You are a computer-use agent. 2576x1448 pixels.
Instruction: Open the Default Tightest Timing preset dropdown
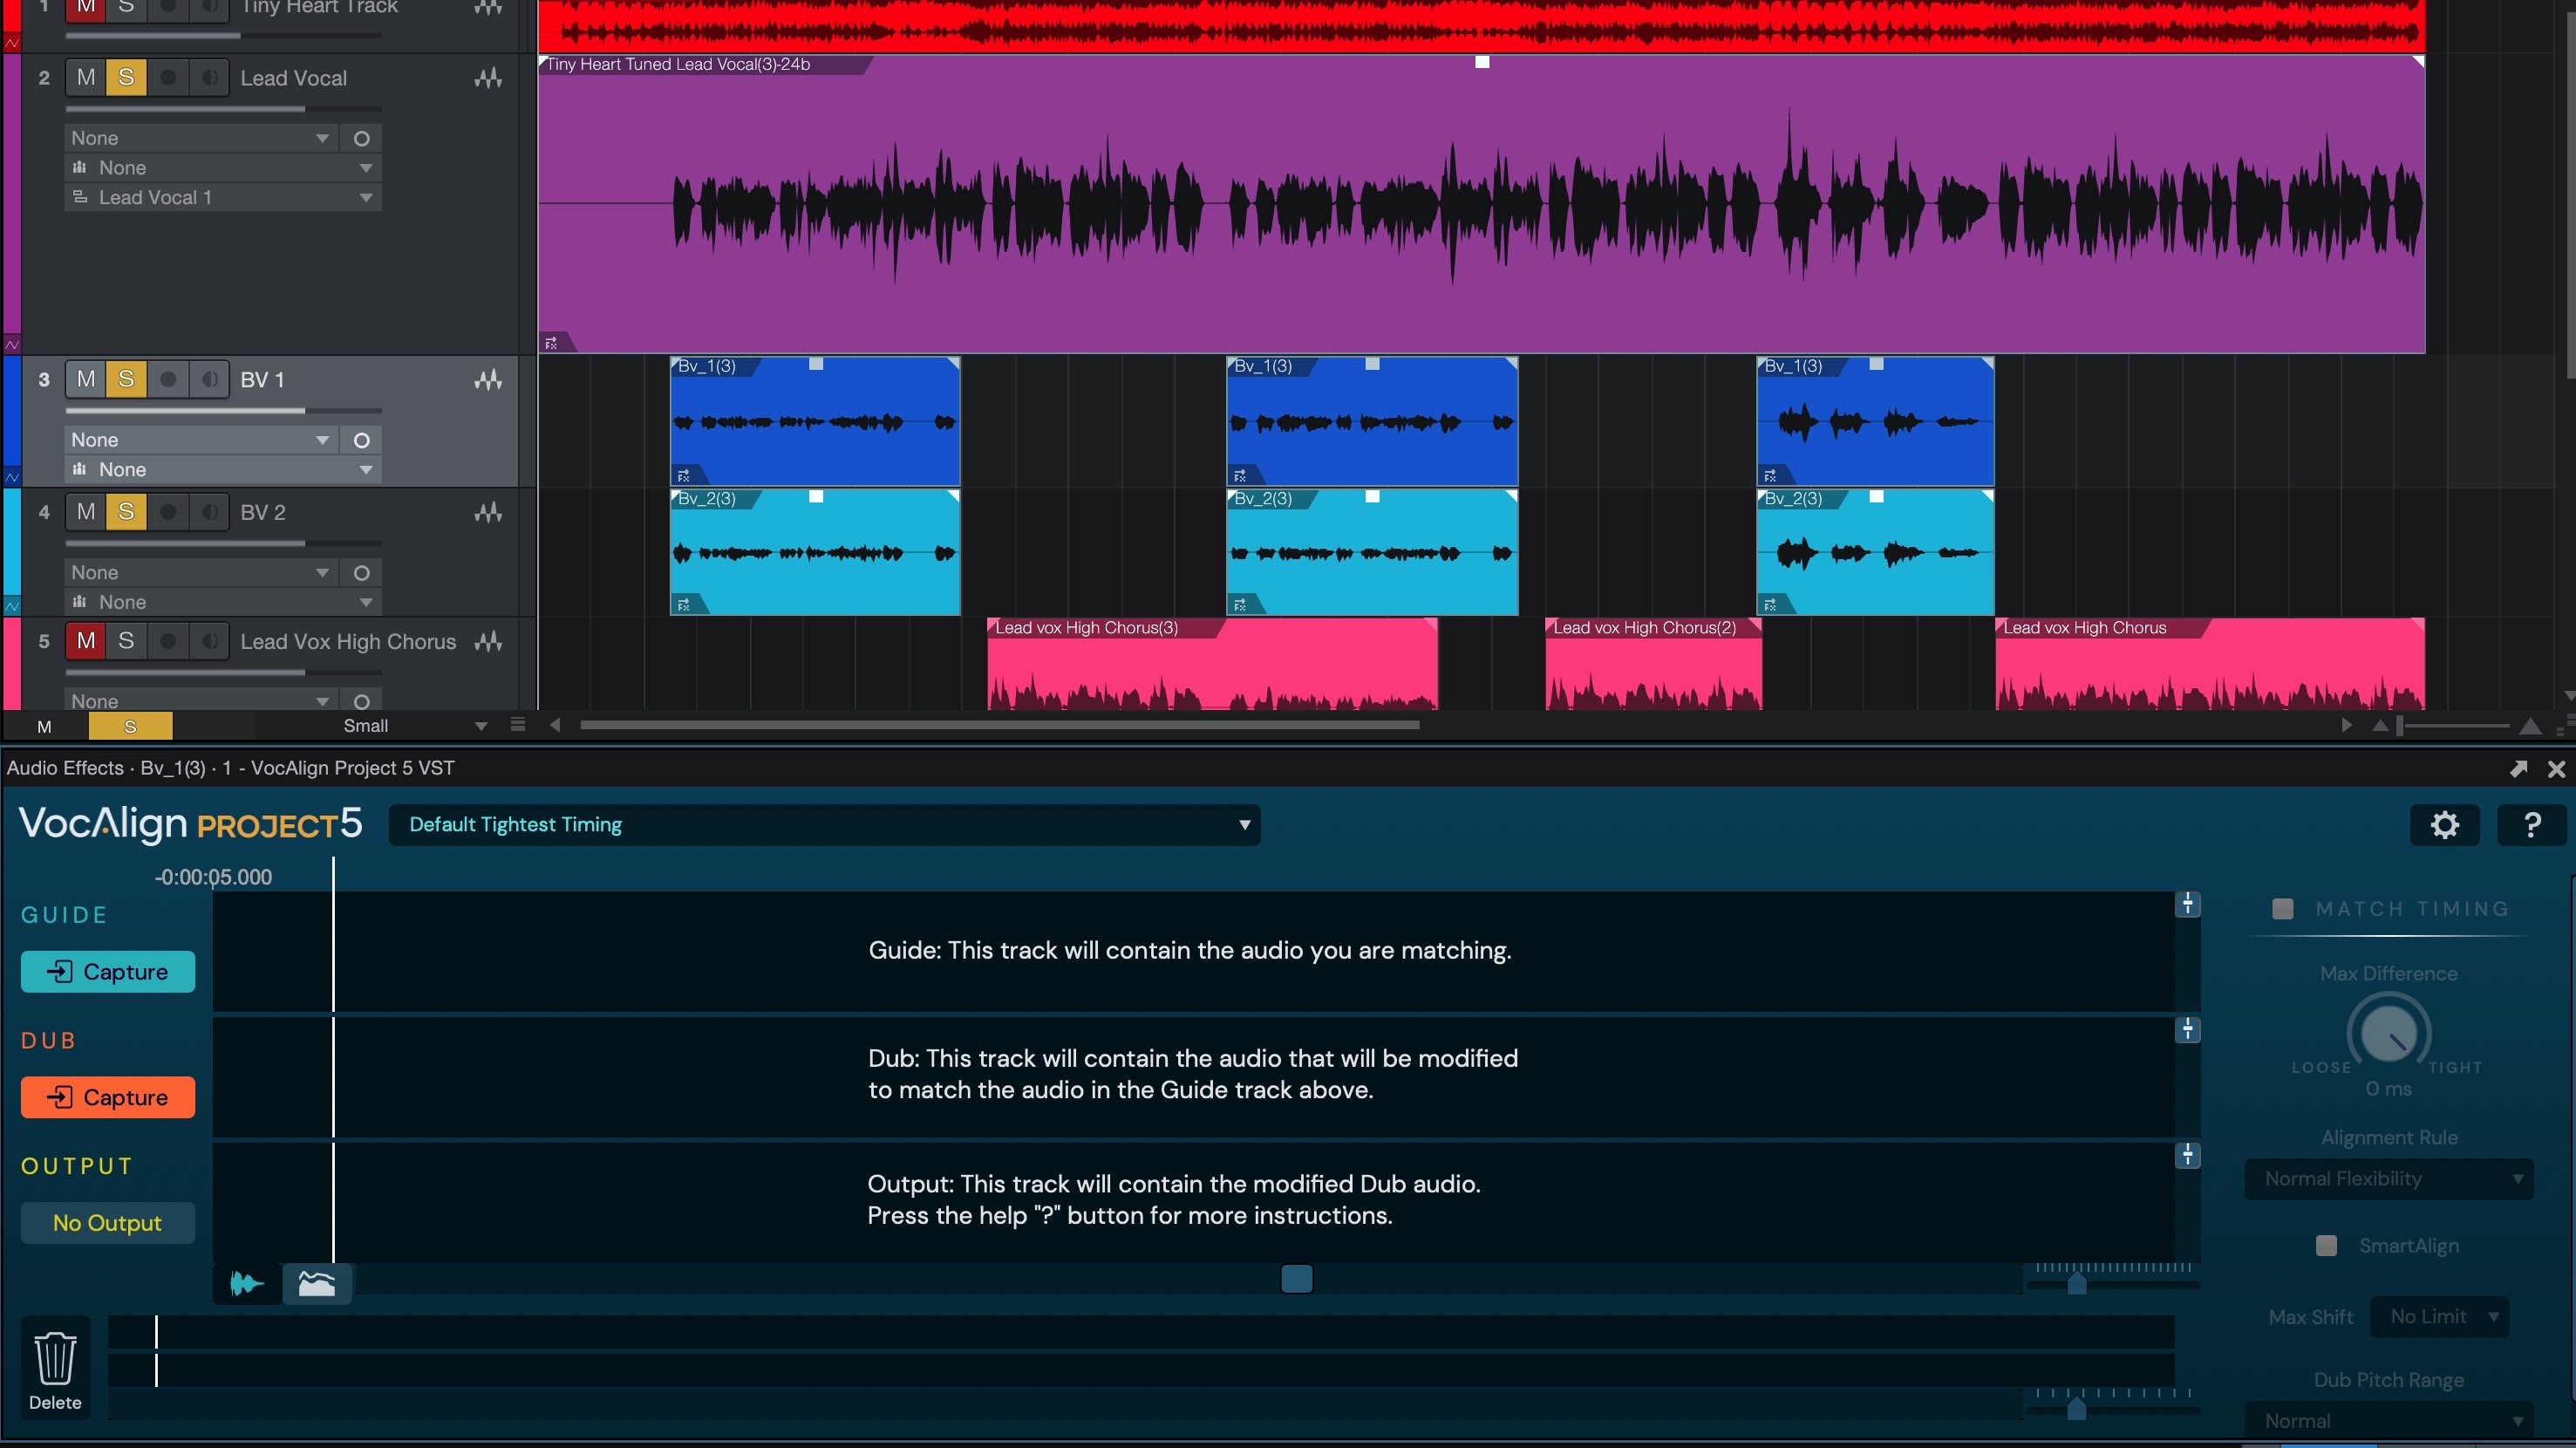tap(824, 825)
